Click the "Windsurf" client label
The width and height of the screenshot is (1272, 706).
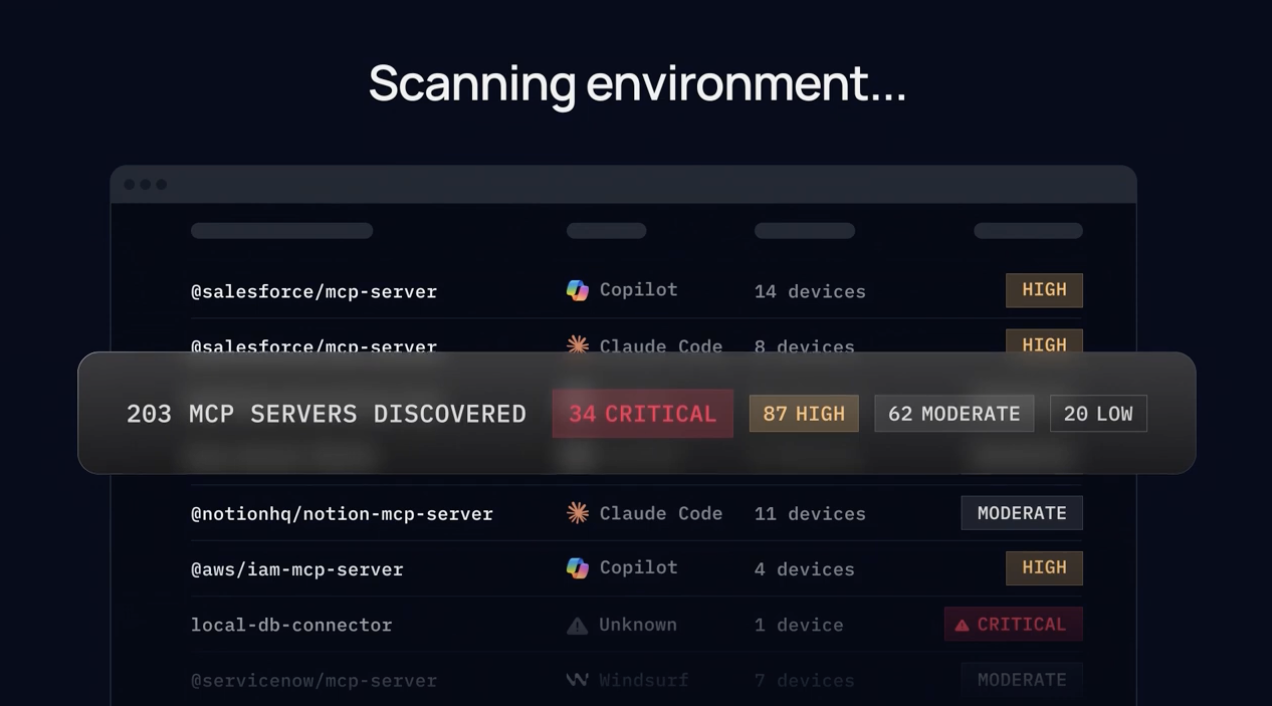[644, 680]
